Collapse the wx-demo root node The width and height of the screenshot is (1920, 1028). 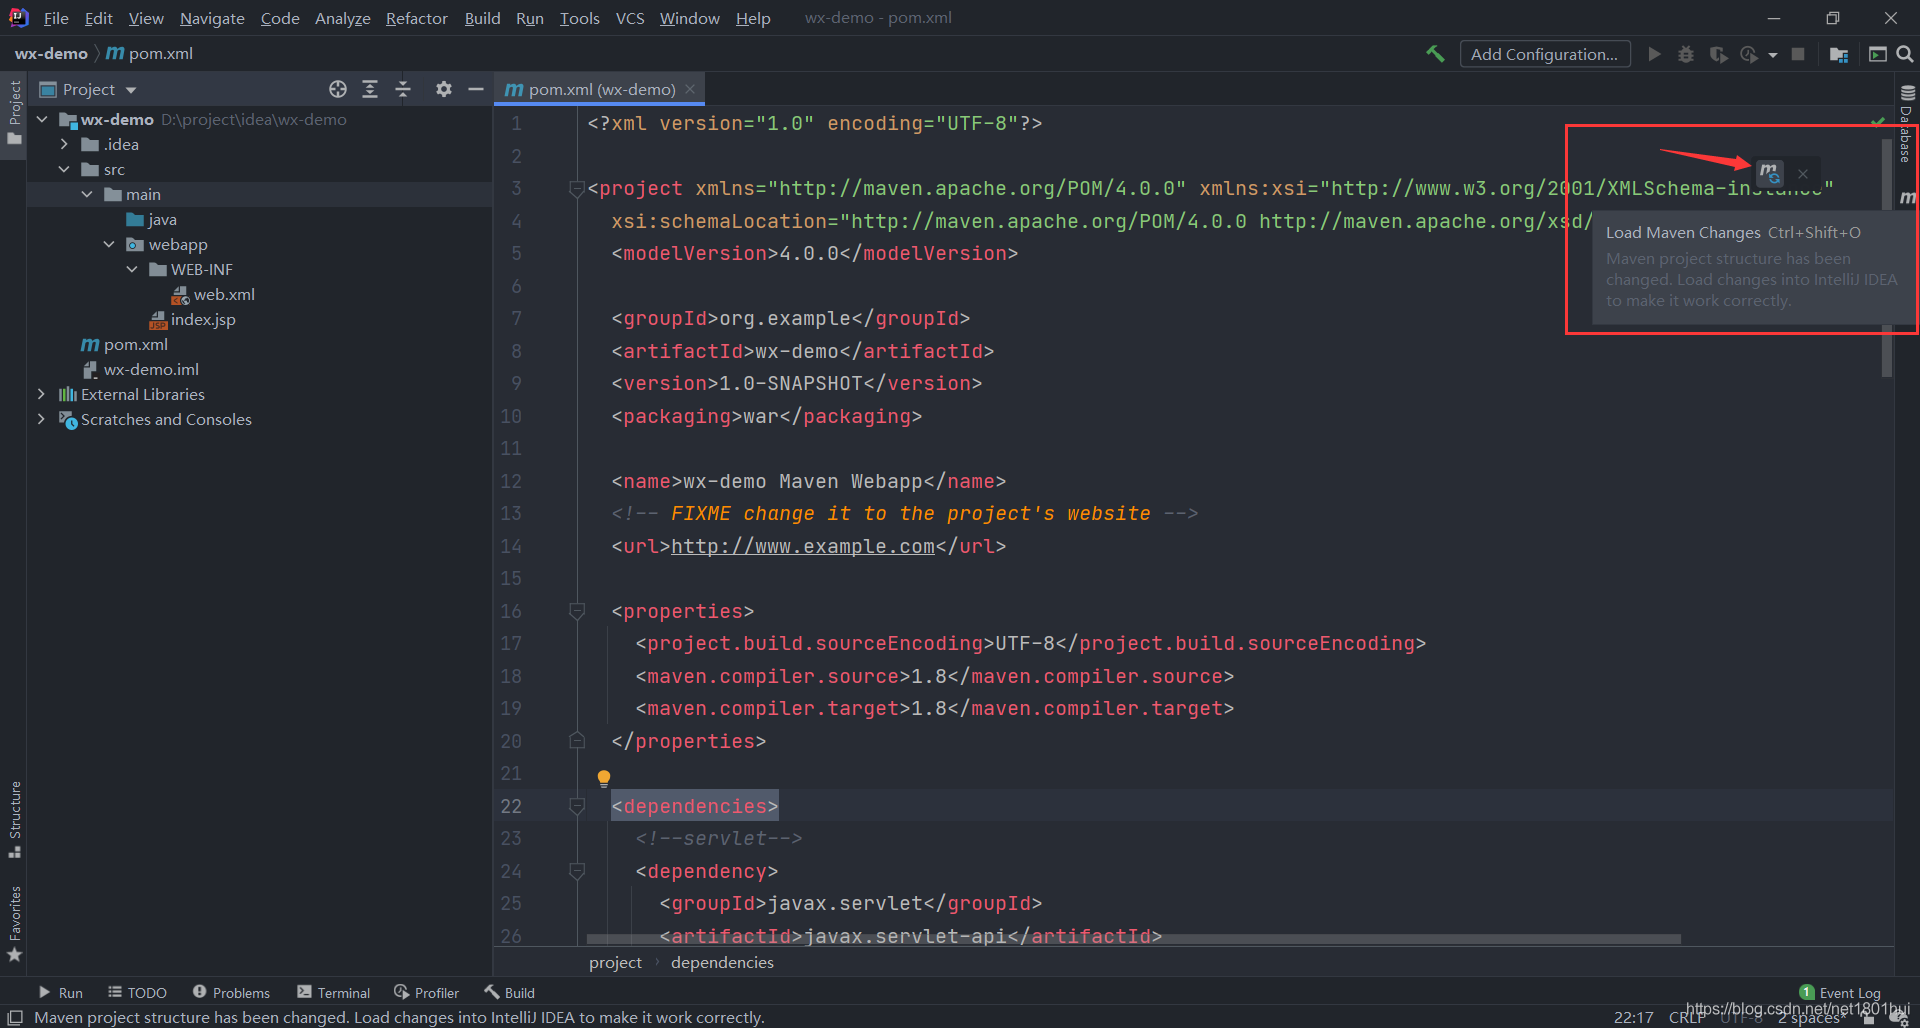pyautogui.click(x=42, y=119)
